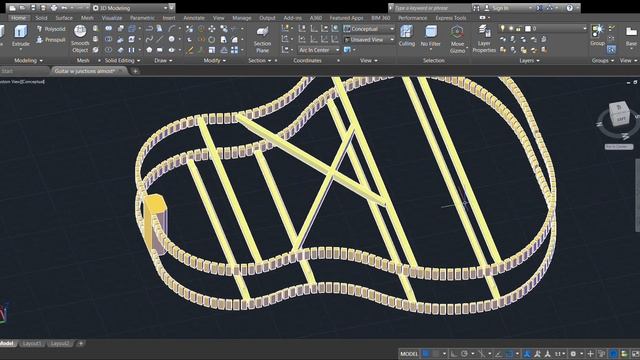
Task: Open the Annotate ribbon tab
Action: point(194,18)
